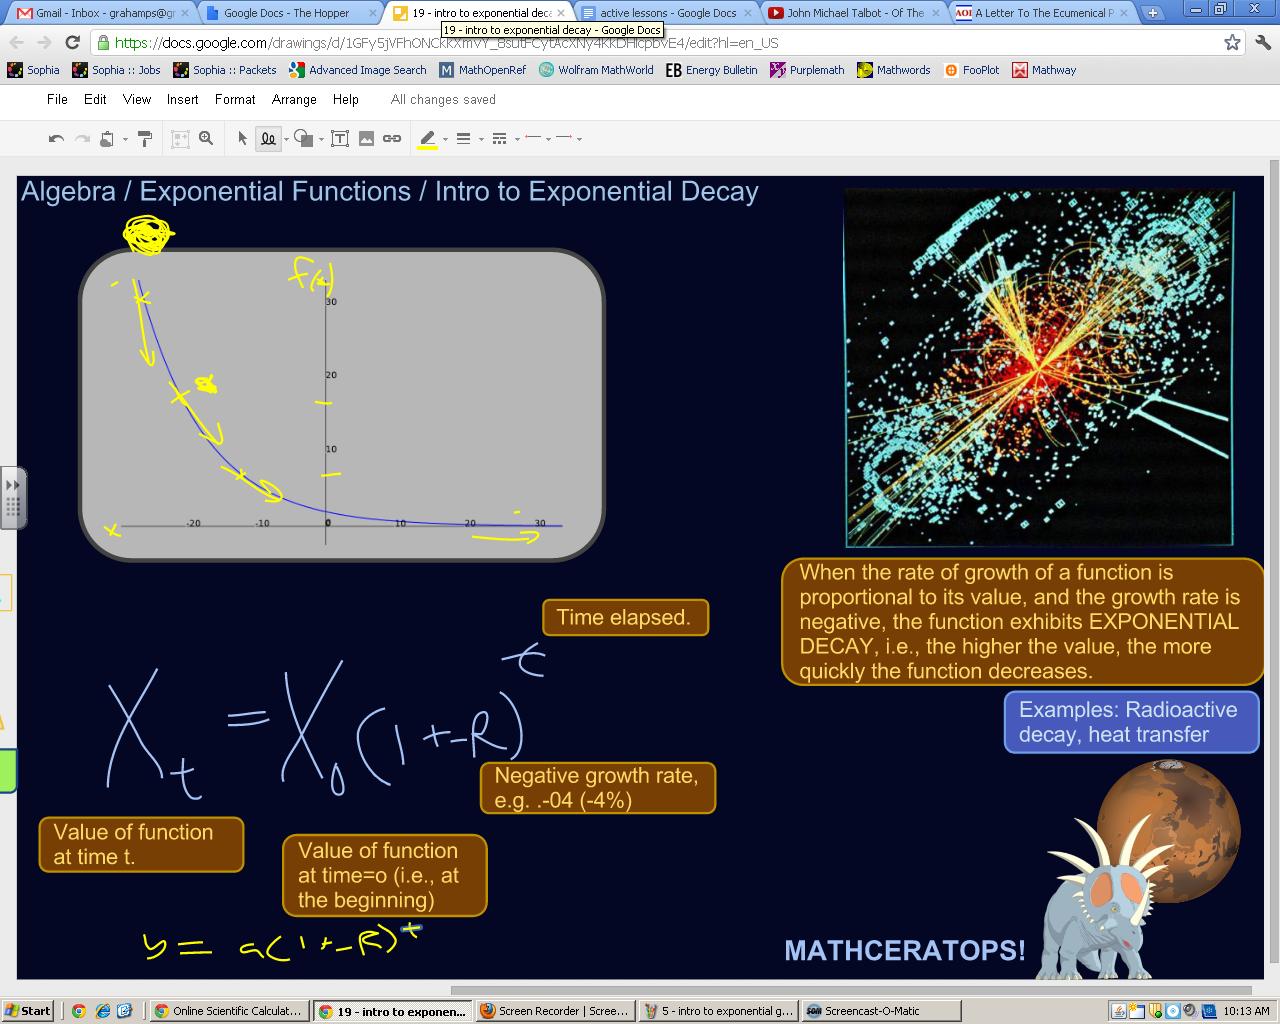
Task: Select the arrow Select tool
Action: point(244,138)
